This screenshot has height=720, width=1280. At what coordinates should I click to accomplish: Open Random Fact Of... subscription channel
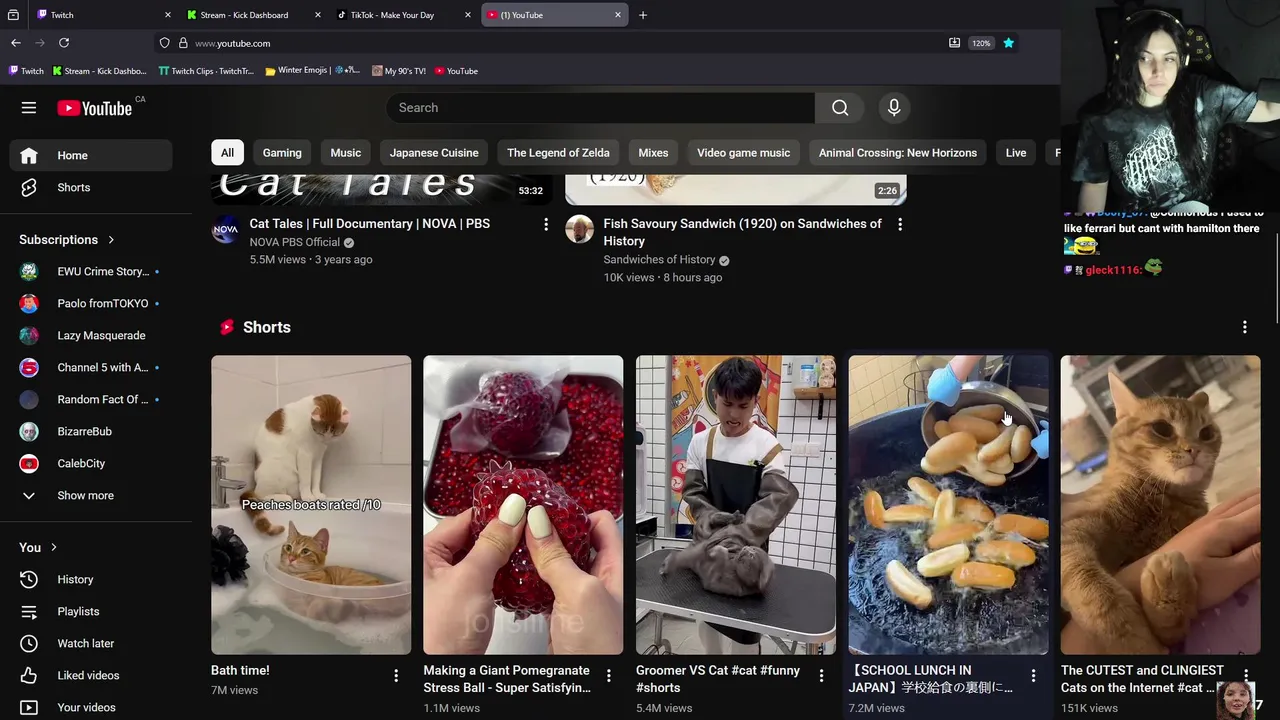coord(91,399)
